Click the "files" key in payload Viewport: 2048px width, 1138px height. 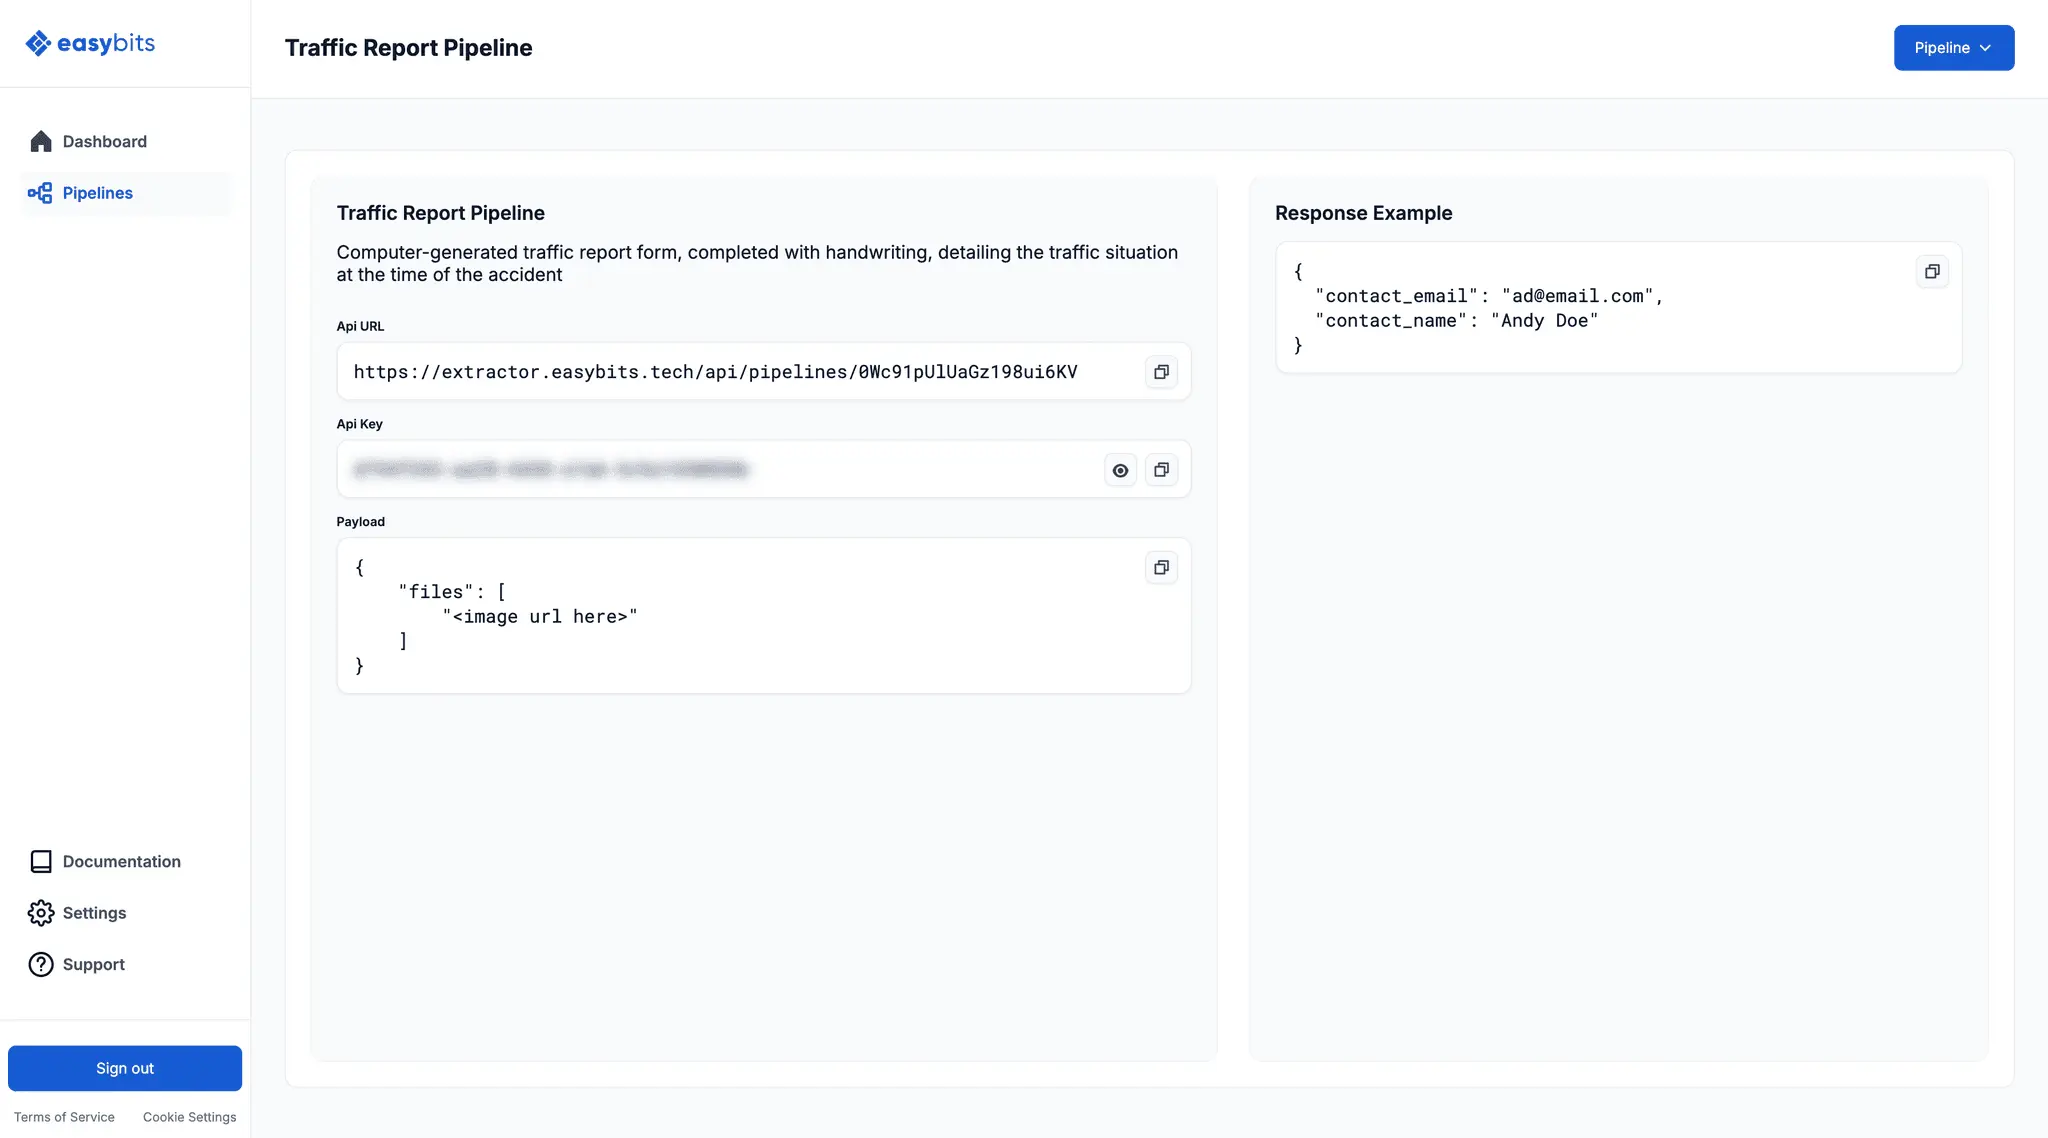coord(436,592)
